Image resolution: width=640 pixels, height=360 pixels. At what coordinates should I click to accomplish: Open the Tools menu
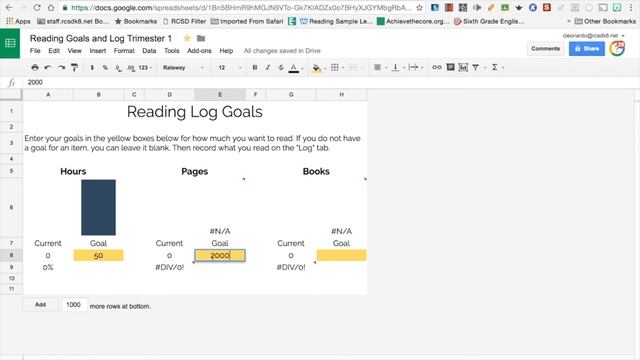pos(171,51)
